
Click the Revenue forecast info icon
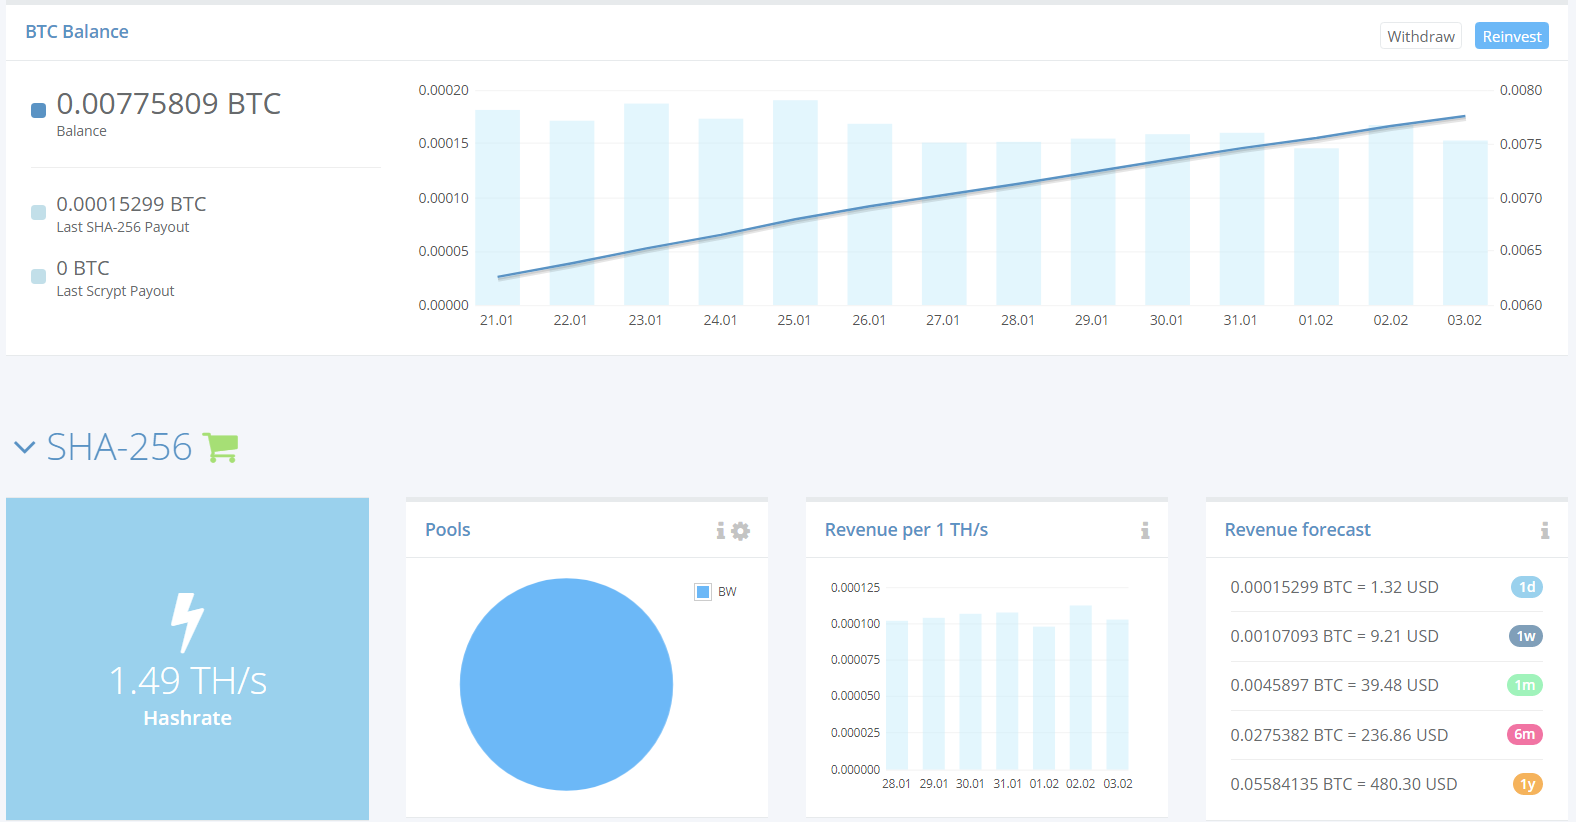[1545, 531]
